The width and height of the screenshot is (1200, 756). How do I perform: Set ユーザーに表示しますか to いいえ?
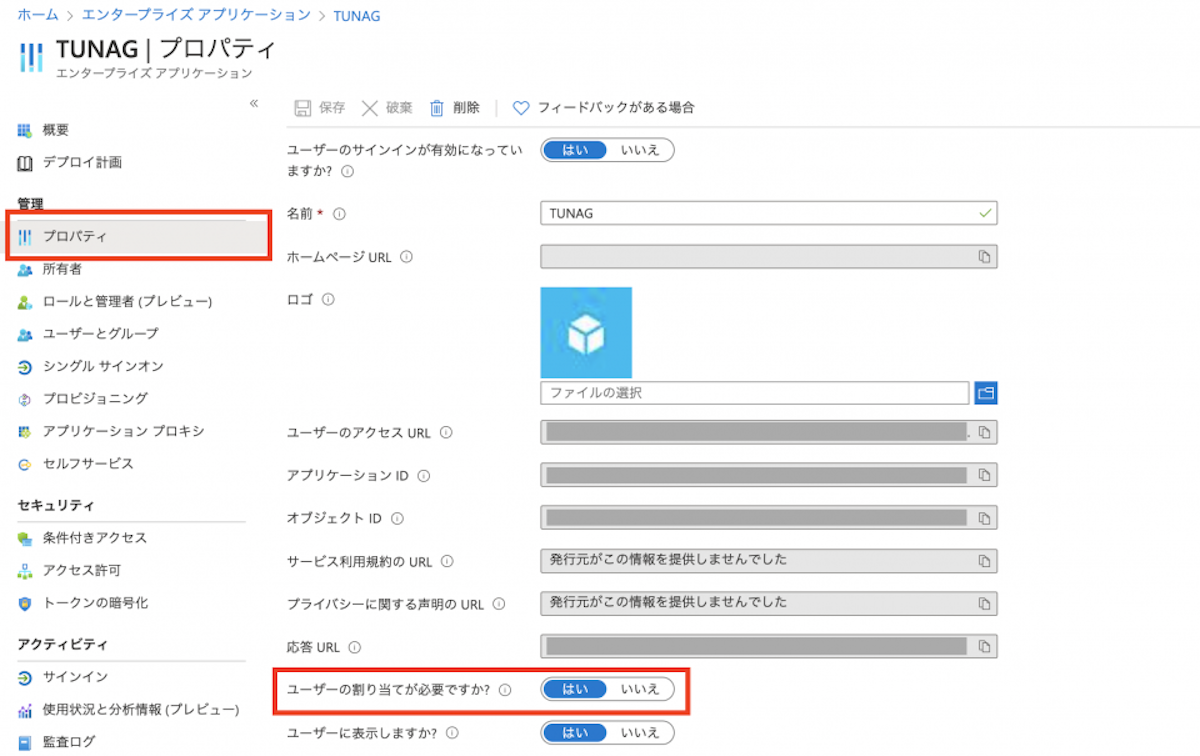(x=640, y=733)
